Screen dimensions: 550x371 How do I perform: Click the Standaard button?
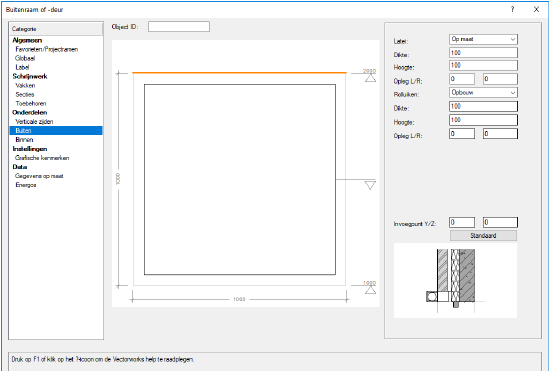[483, 236]
